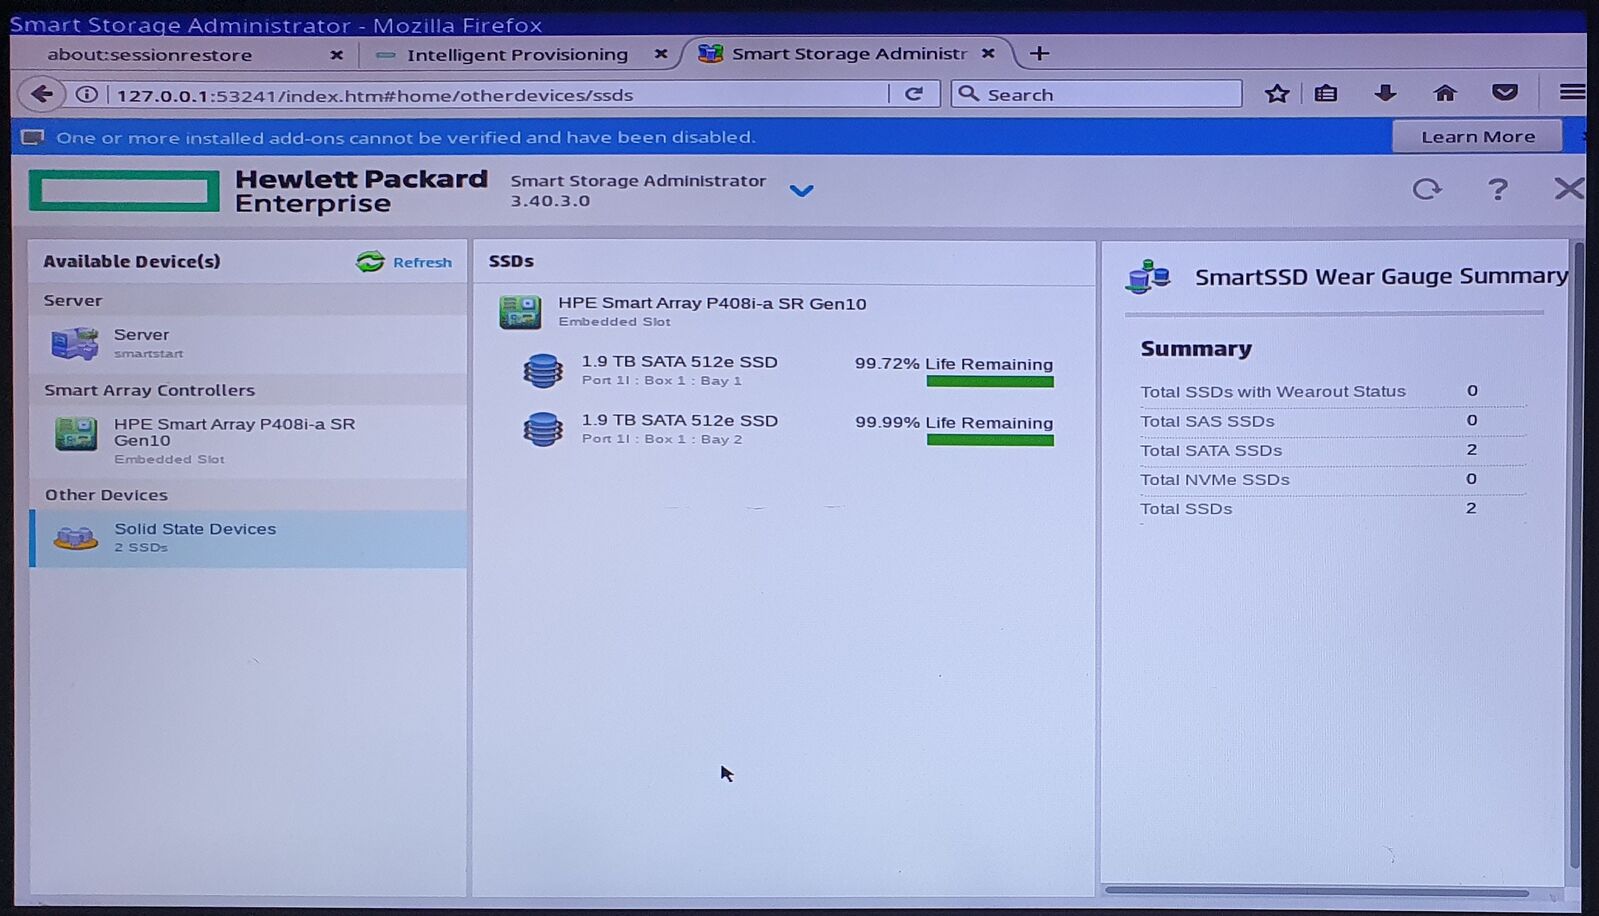The height and width of the screenshot is (916, 1599).
Task: Click the Refresh devices icon
Action: click(x=370, y=262)
